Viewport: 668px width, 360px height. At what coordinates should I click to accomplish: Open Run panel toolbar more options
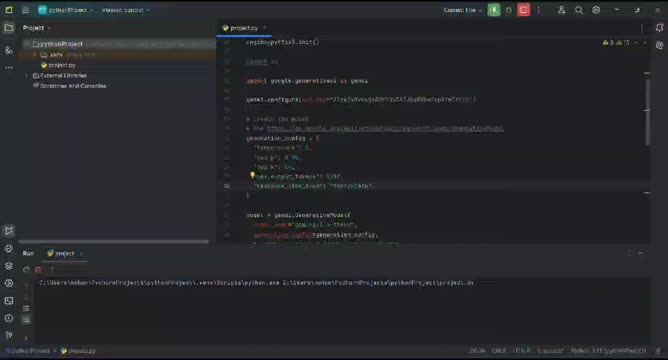click(52, 269)
